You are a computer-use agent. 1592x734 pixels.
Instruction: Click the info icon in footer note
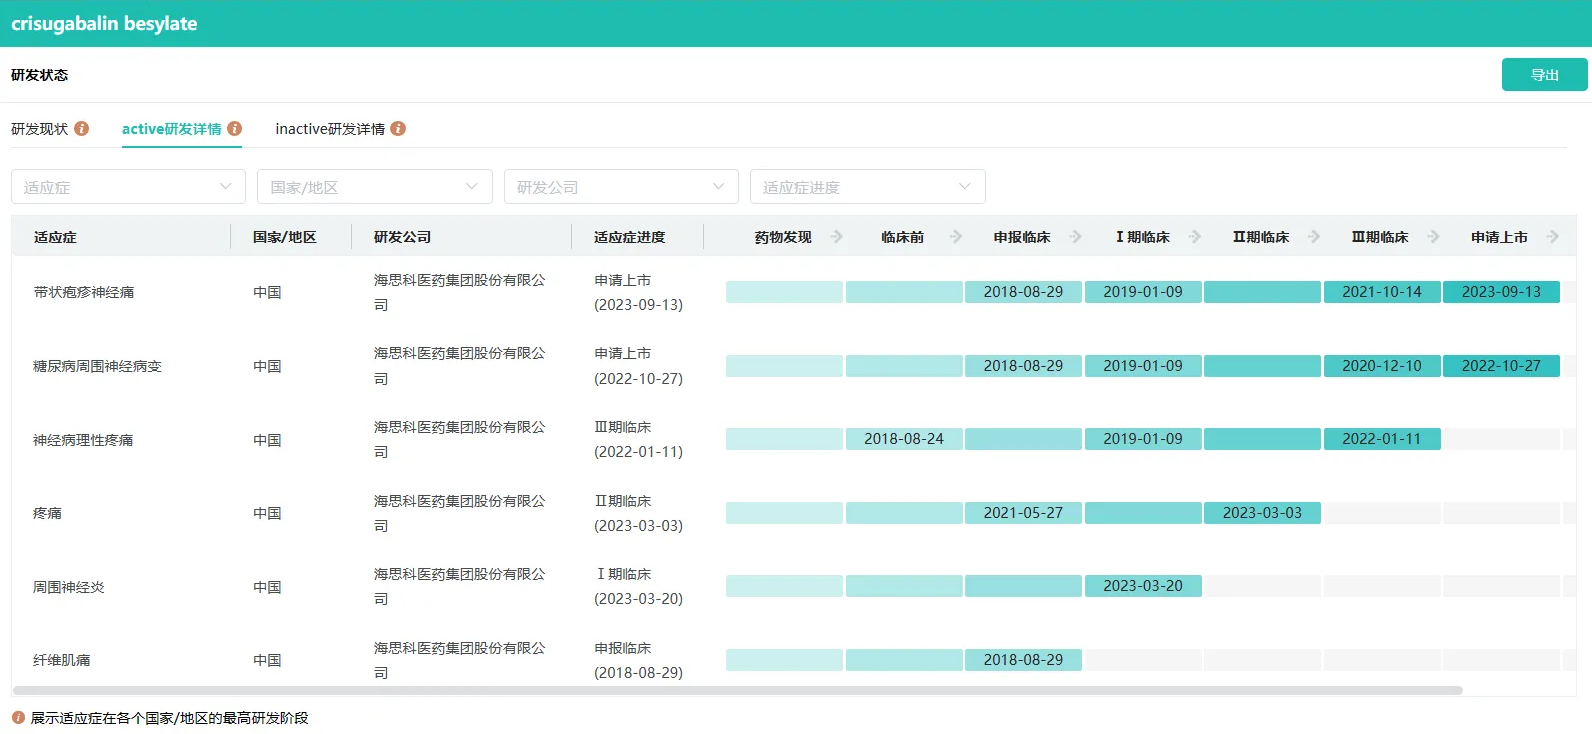(x=18, y=718)
